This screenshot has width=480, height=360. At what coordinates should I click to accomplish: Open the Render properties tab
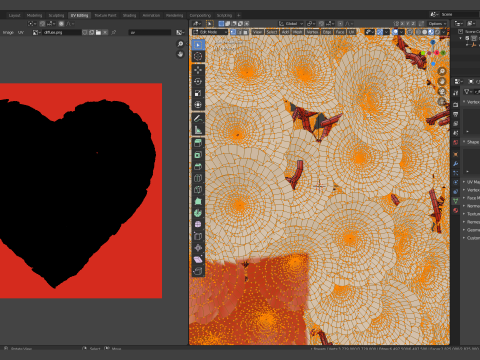pos(456,105)
